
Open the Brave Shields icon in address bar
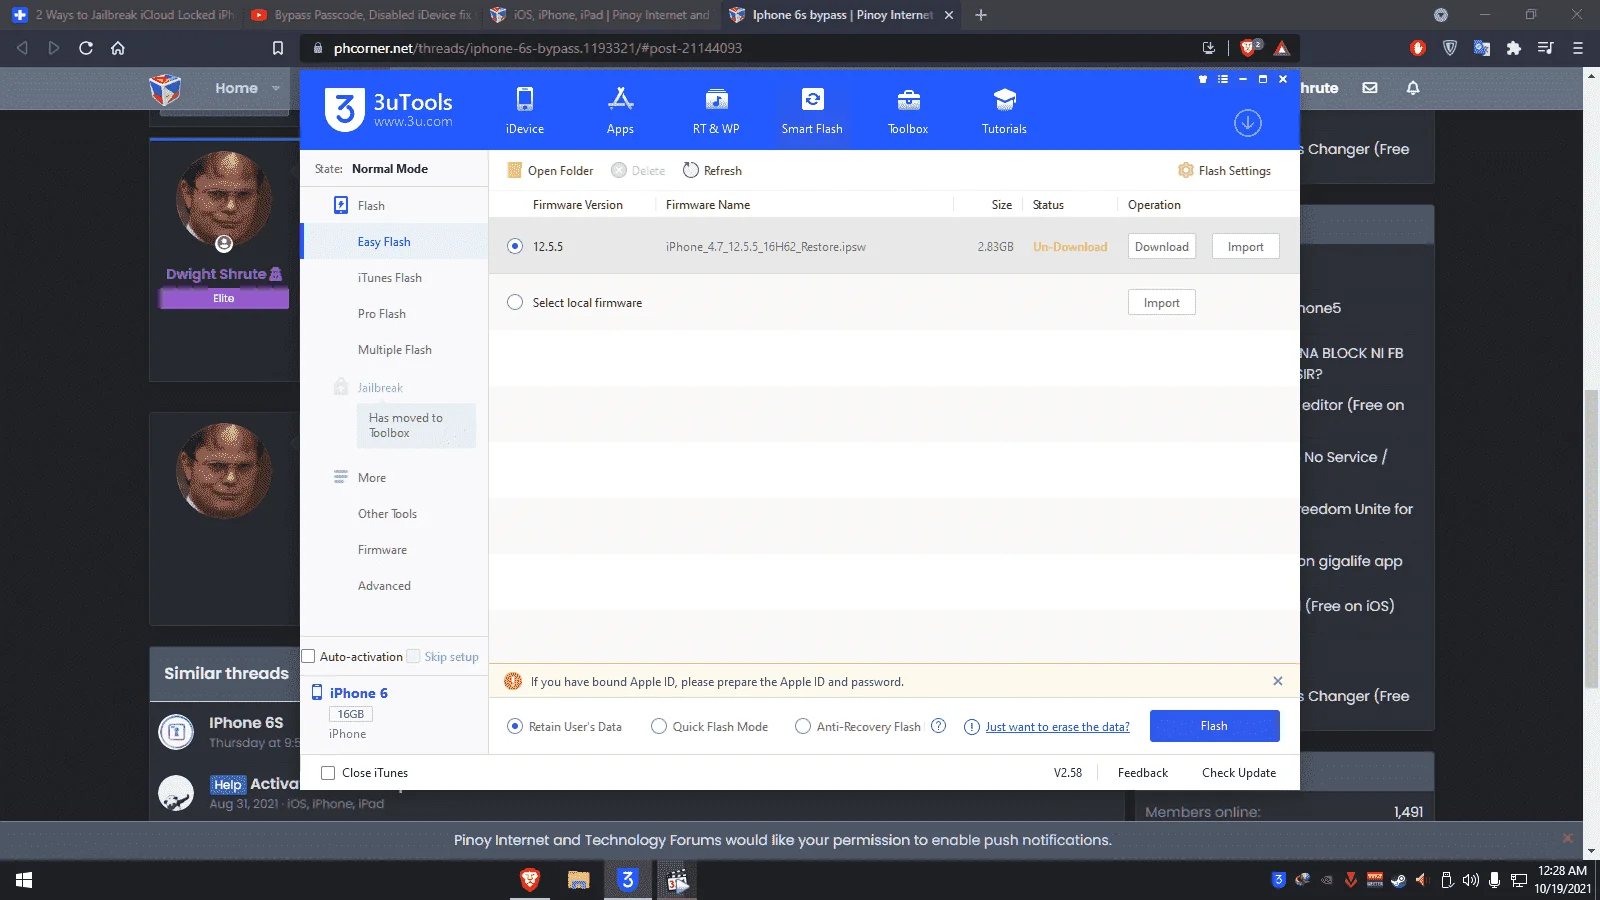point(1250,48)
